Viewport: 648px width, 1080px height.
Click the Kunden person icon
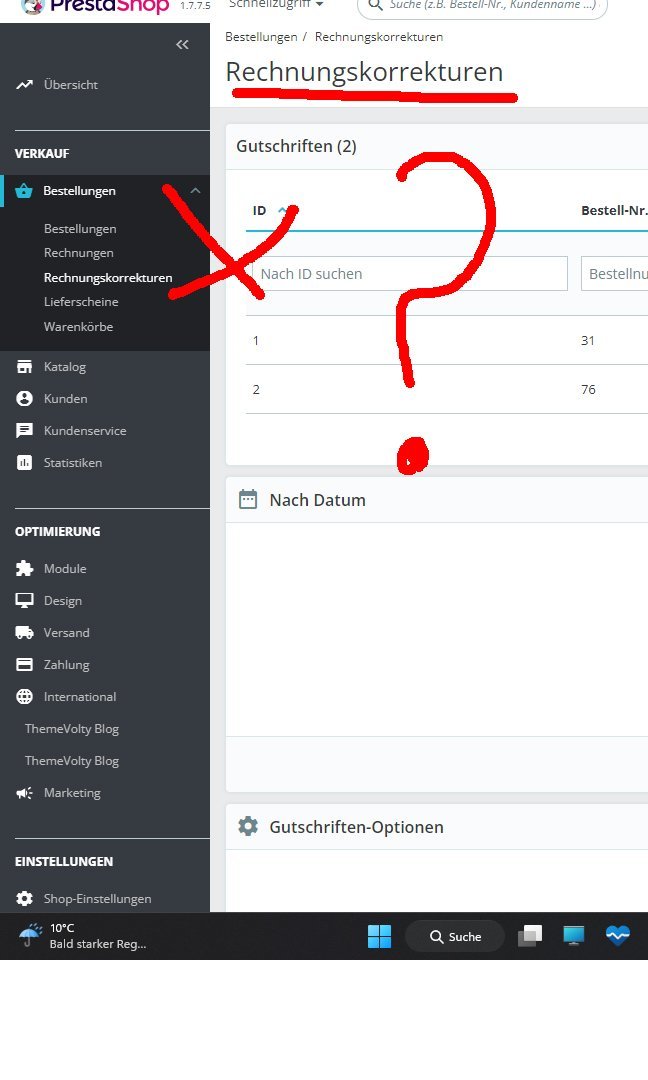click(24, 398)
